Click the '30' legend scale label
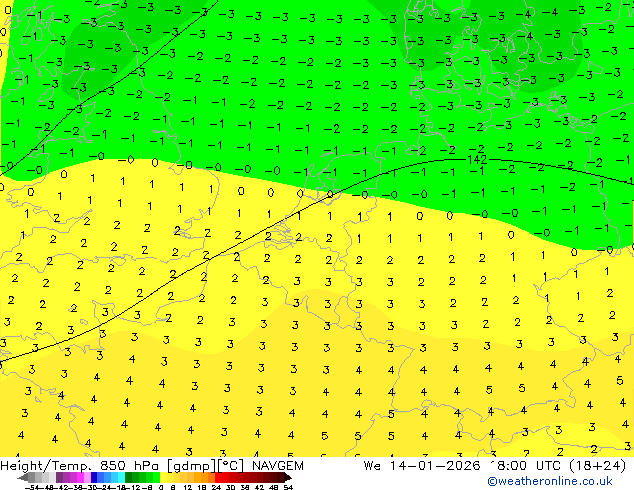634x490 pixels. click(230, 488)
